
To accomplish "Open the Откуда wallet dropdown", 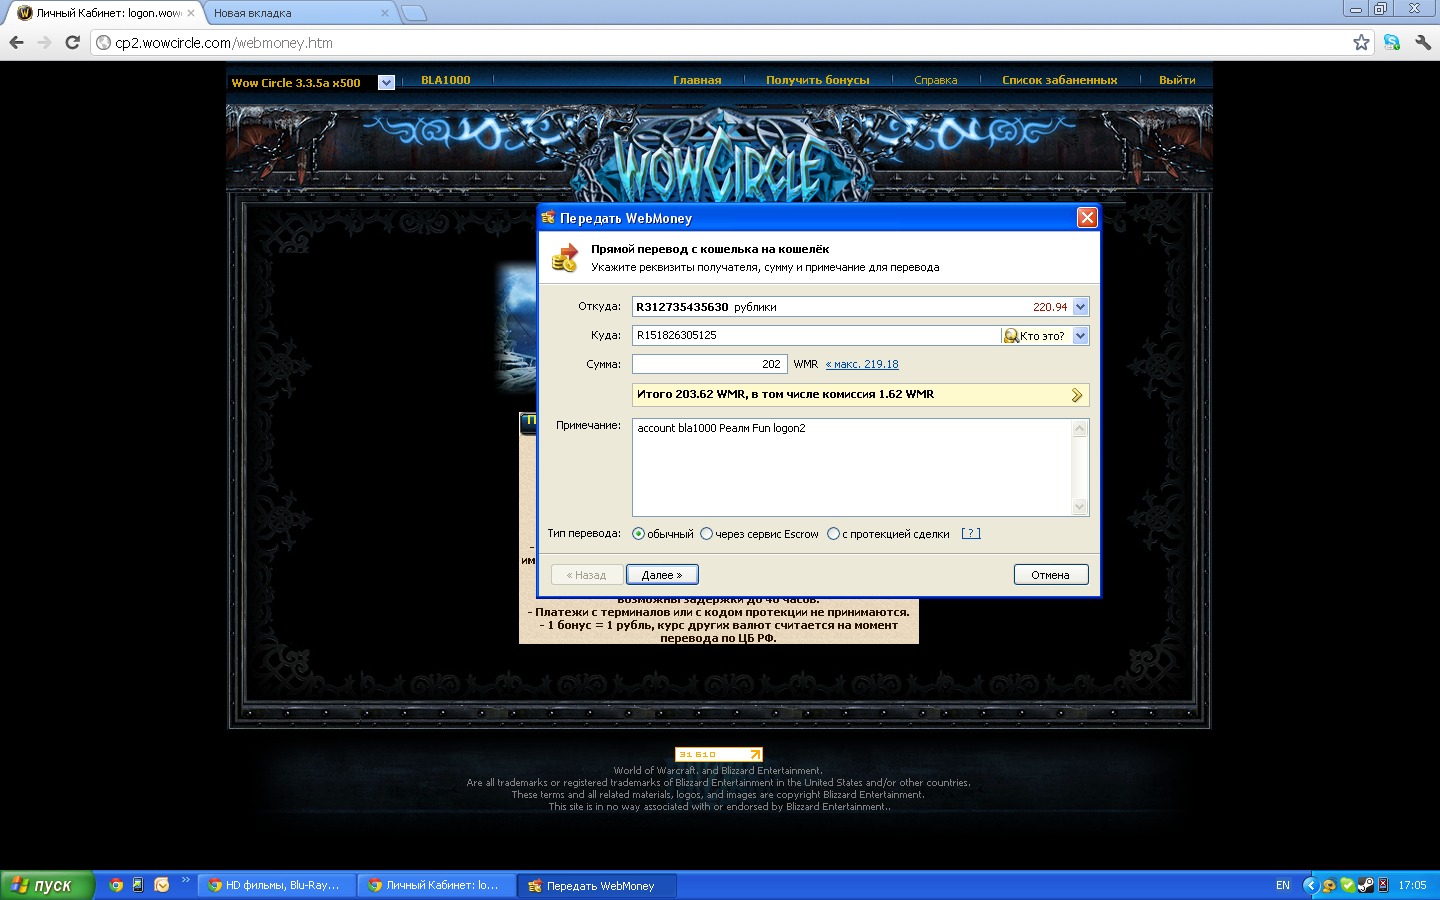I will 1080,307.
